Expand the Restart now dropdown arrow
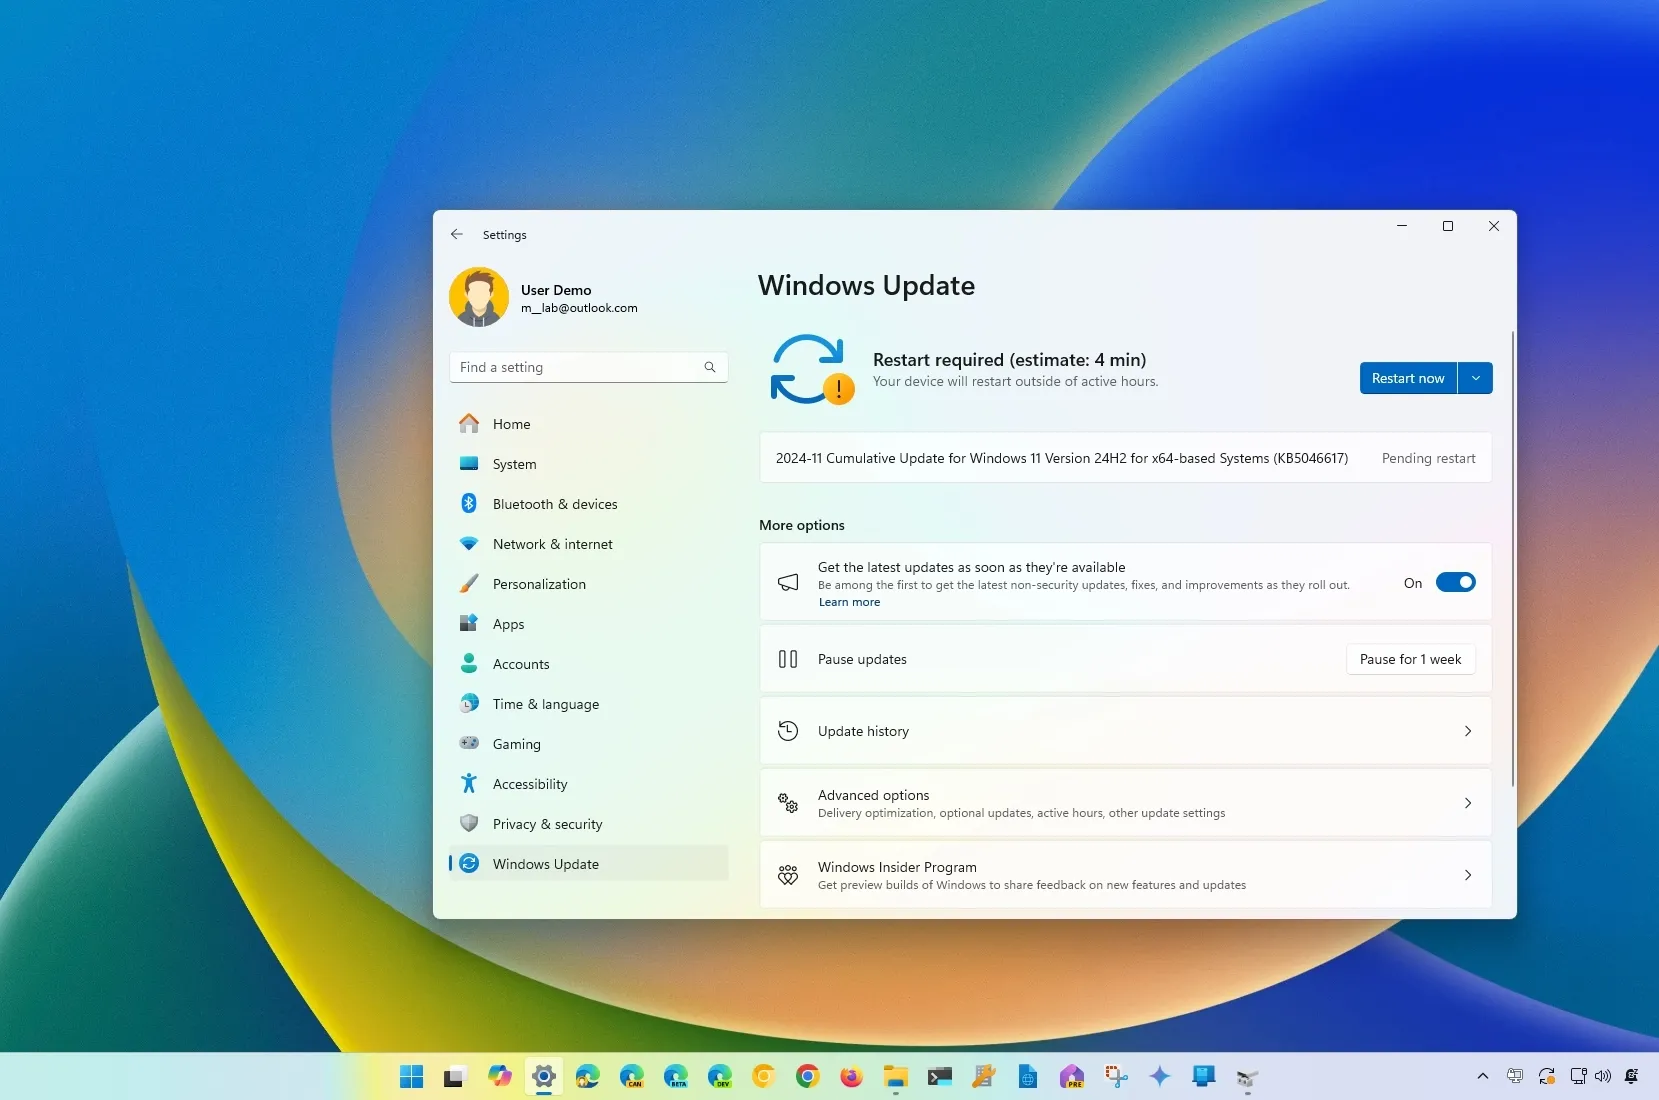The image size is (1659, 1100). [x=1475, y=378]
